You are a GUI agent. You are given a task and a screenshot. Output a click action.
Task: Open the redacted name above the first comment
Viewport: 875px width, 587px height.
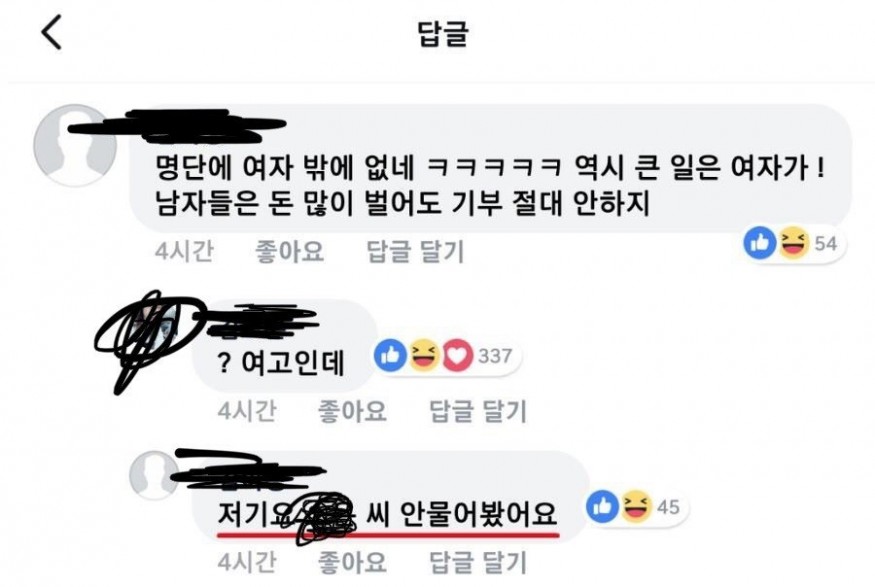point(177,126)
